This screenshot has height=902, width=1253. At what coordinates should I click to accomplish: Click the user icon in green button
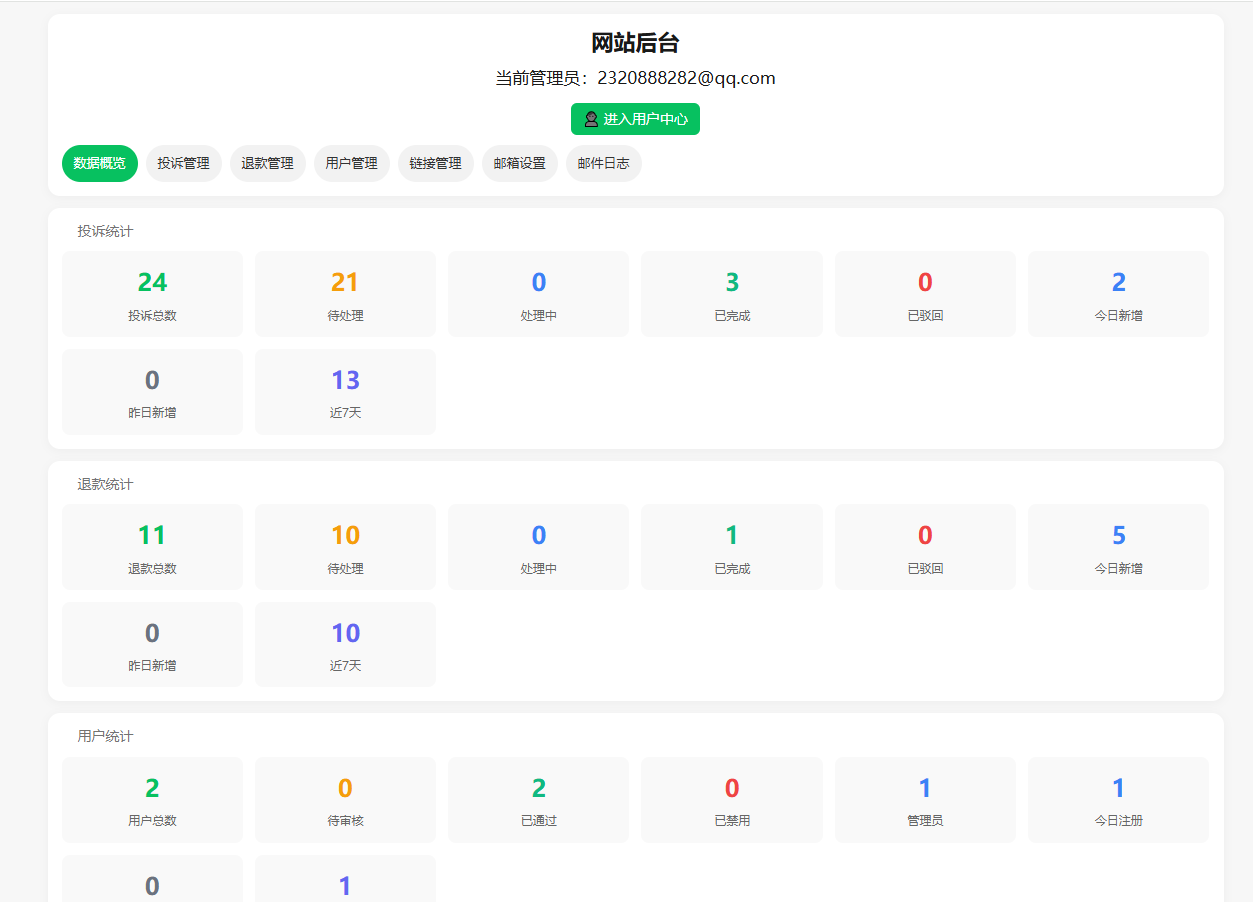click(x=591, y=119)
